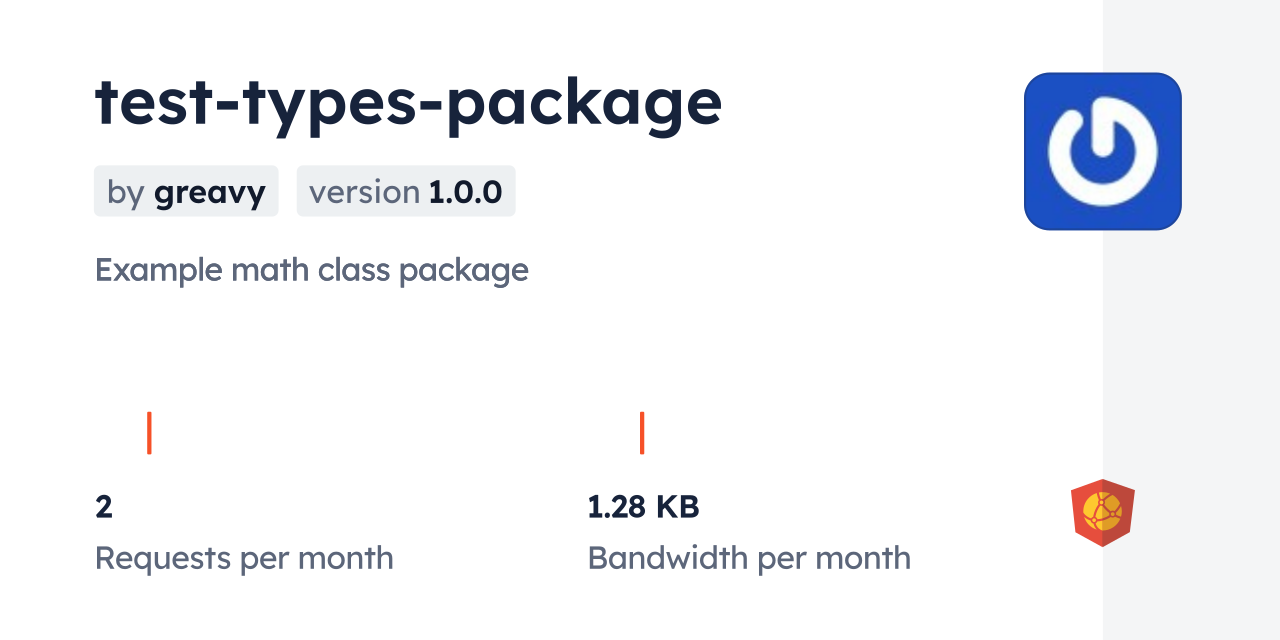The width and height of the screenshot is (1280, 640).
Task: Click the orange bandwidth chart bar
Action: [x=642, y=432]
